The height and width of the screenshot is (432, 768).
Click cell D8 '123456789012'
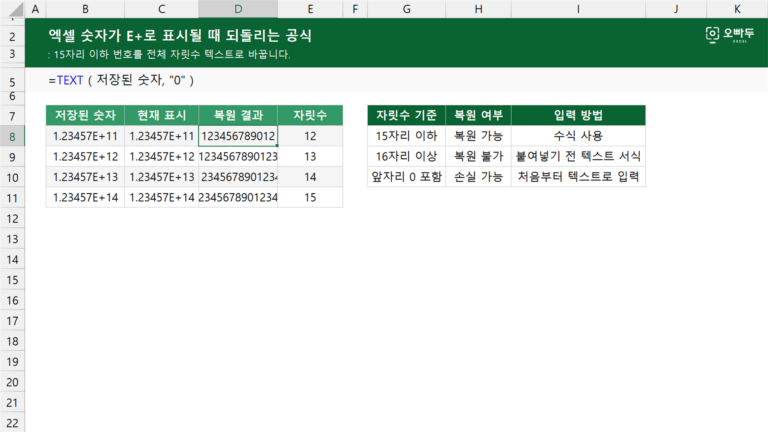(238, 136)
